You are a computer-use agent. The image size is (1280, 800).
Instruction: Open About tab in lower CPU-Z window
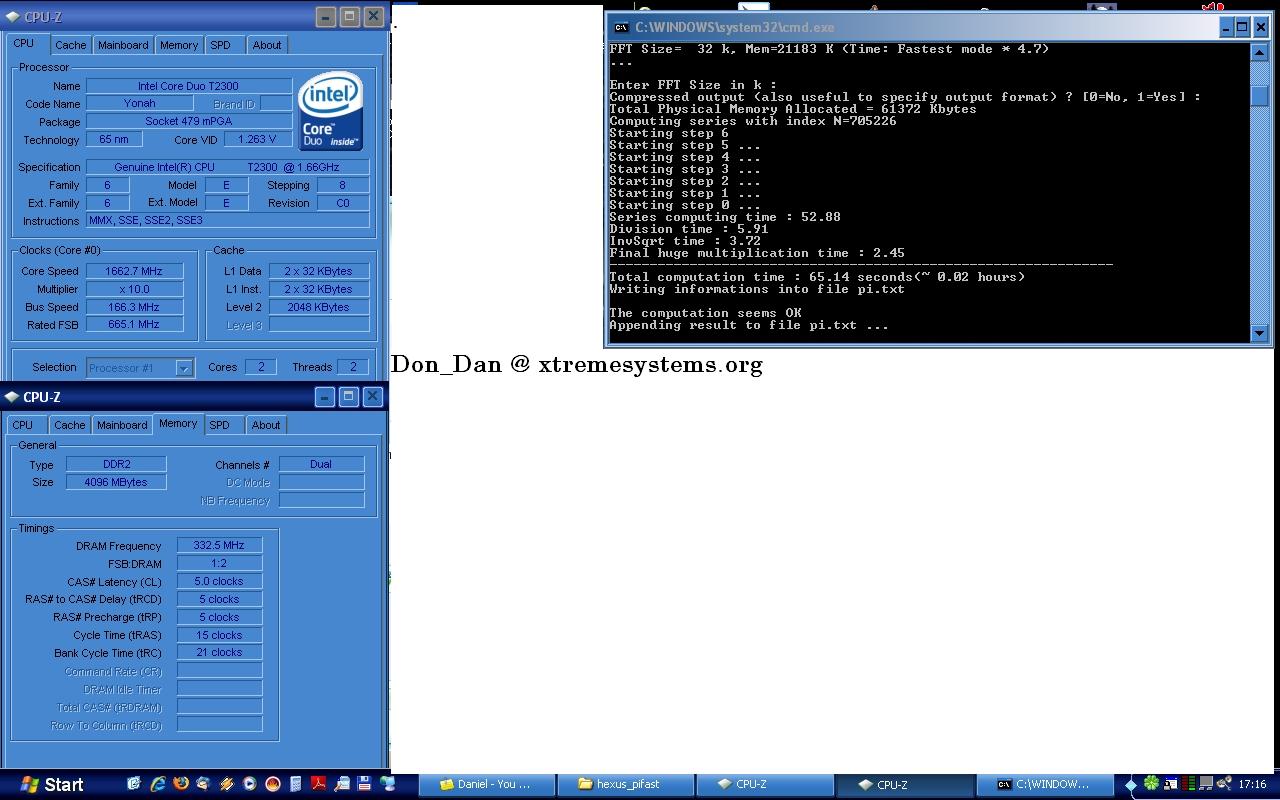click(x=265, y=425)
